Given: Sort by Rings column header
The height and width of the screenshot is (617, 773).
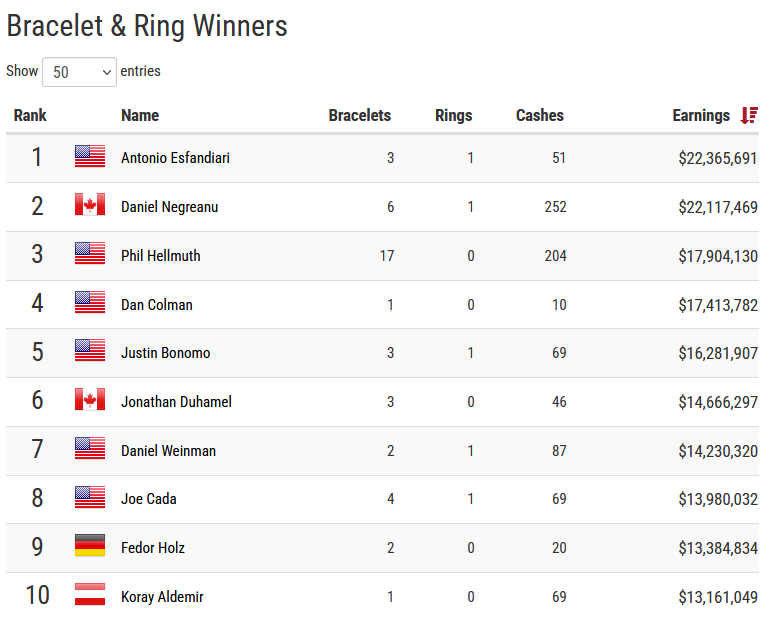Looking at the screenshot, I should [454, 115].
